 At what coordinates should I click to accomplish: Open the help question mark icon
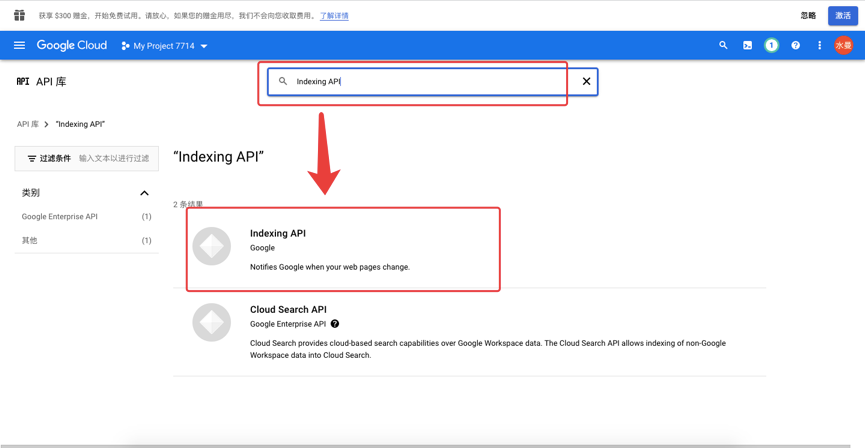tap(795, 45)
